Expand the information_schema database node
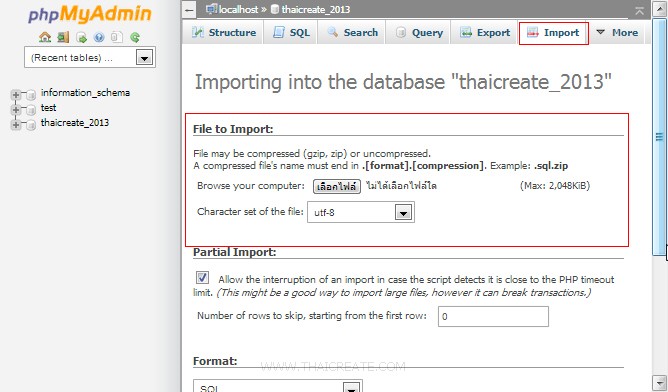Screen dimensions: 668x392 [x=16, y=95]
